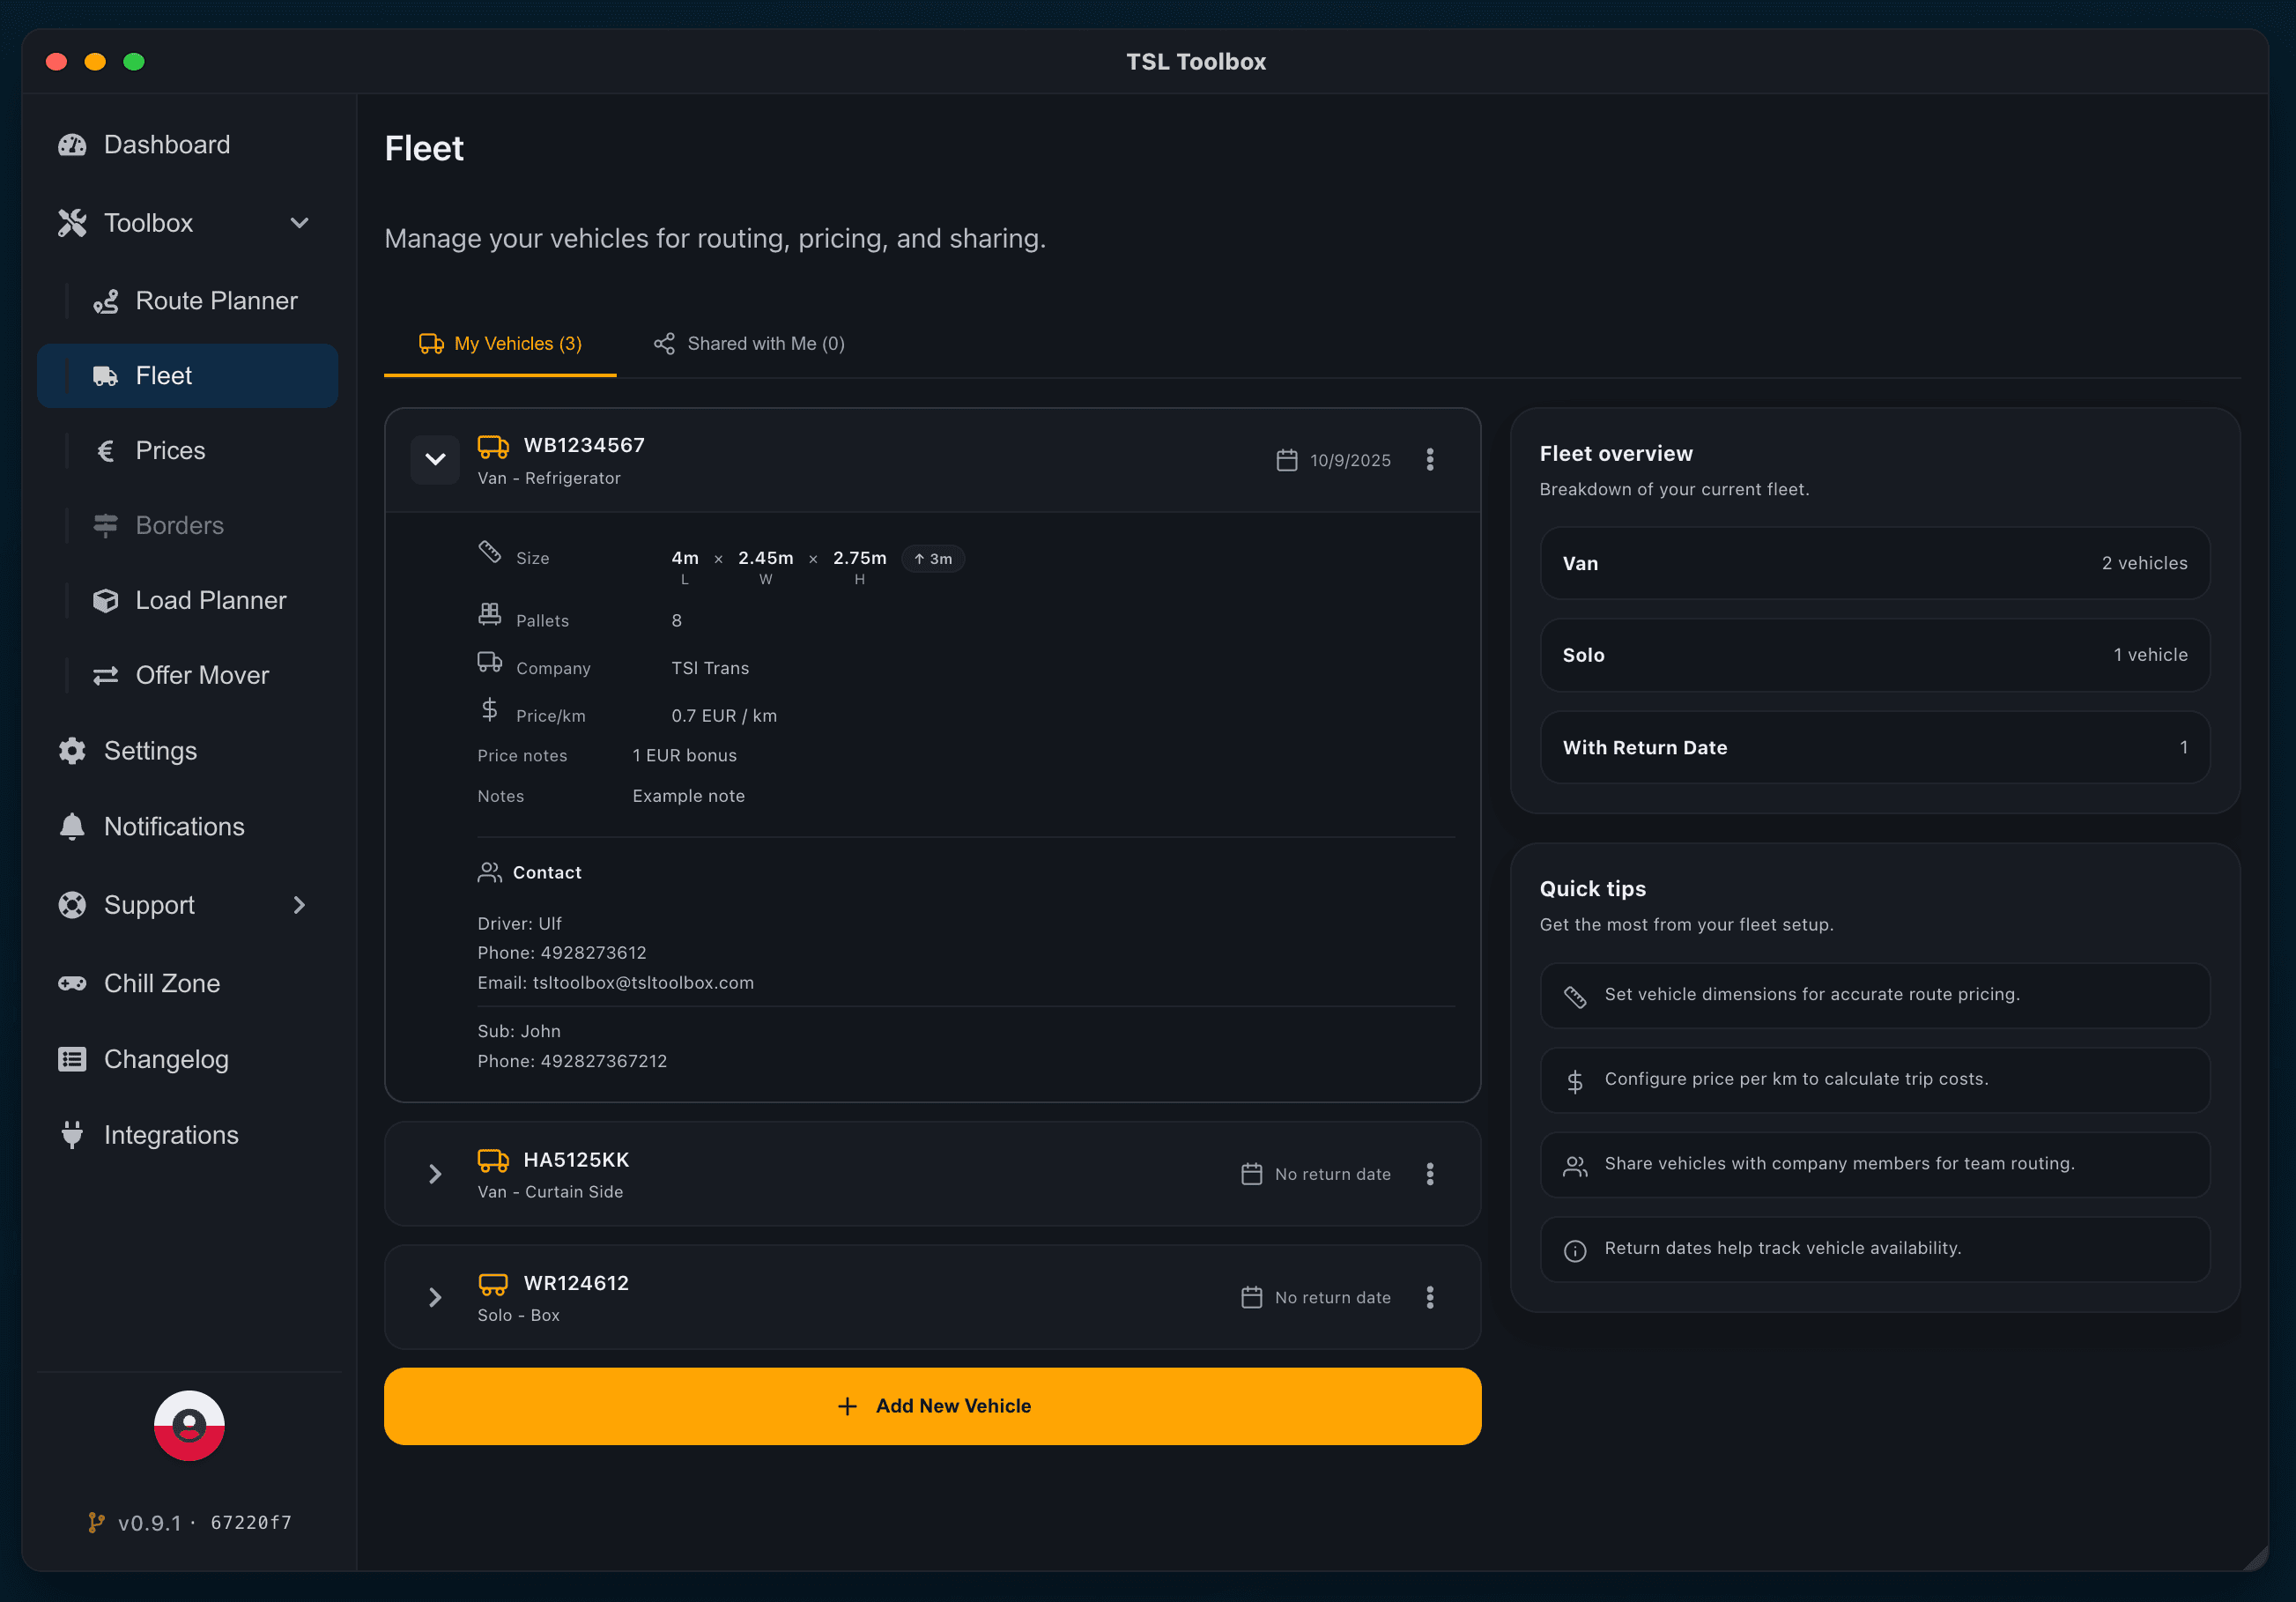
Task: Collapse the Toolbox menu chevron
Action: (299, 223)
